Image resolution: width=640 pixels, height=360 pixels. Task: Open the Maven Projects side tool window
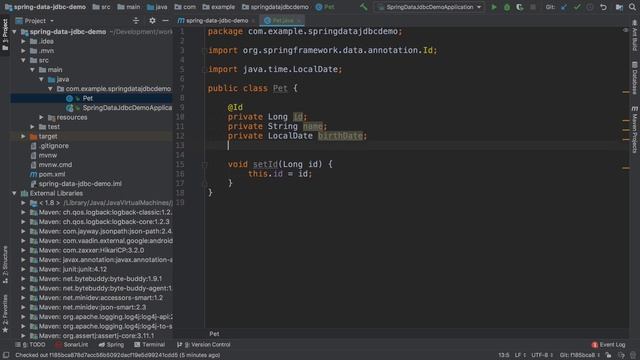[x=635, y=130]
